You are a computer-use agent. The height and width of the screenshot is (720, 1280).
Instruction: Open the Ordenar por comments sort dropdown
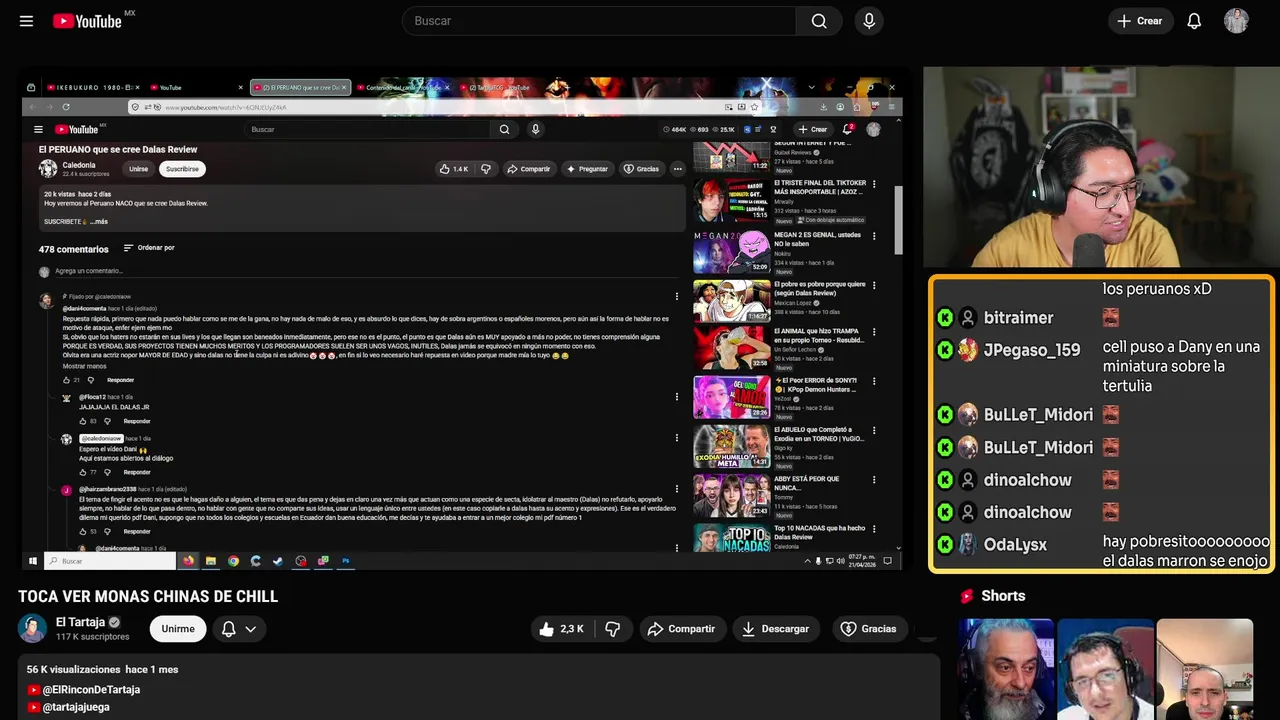pyautogui.click(x=149, y=248)
